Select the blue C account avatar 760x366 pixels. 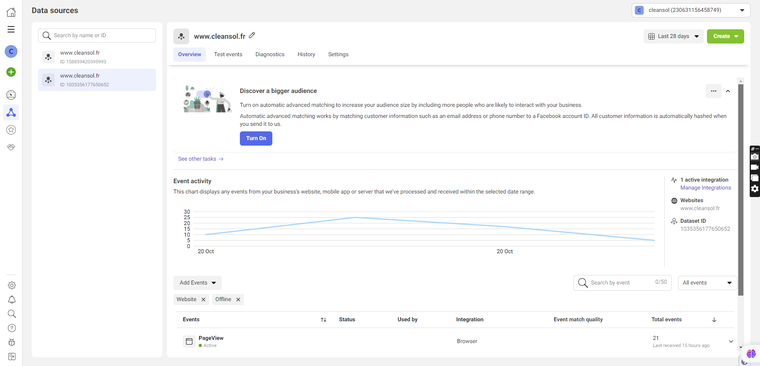[11, 51]
